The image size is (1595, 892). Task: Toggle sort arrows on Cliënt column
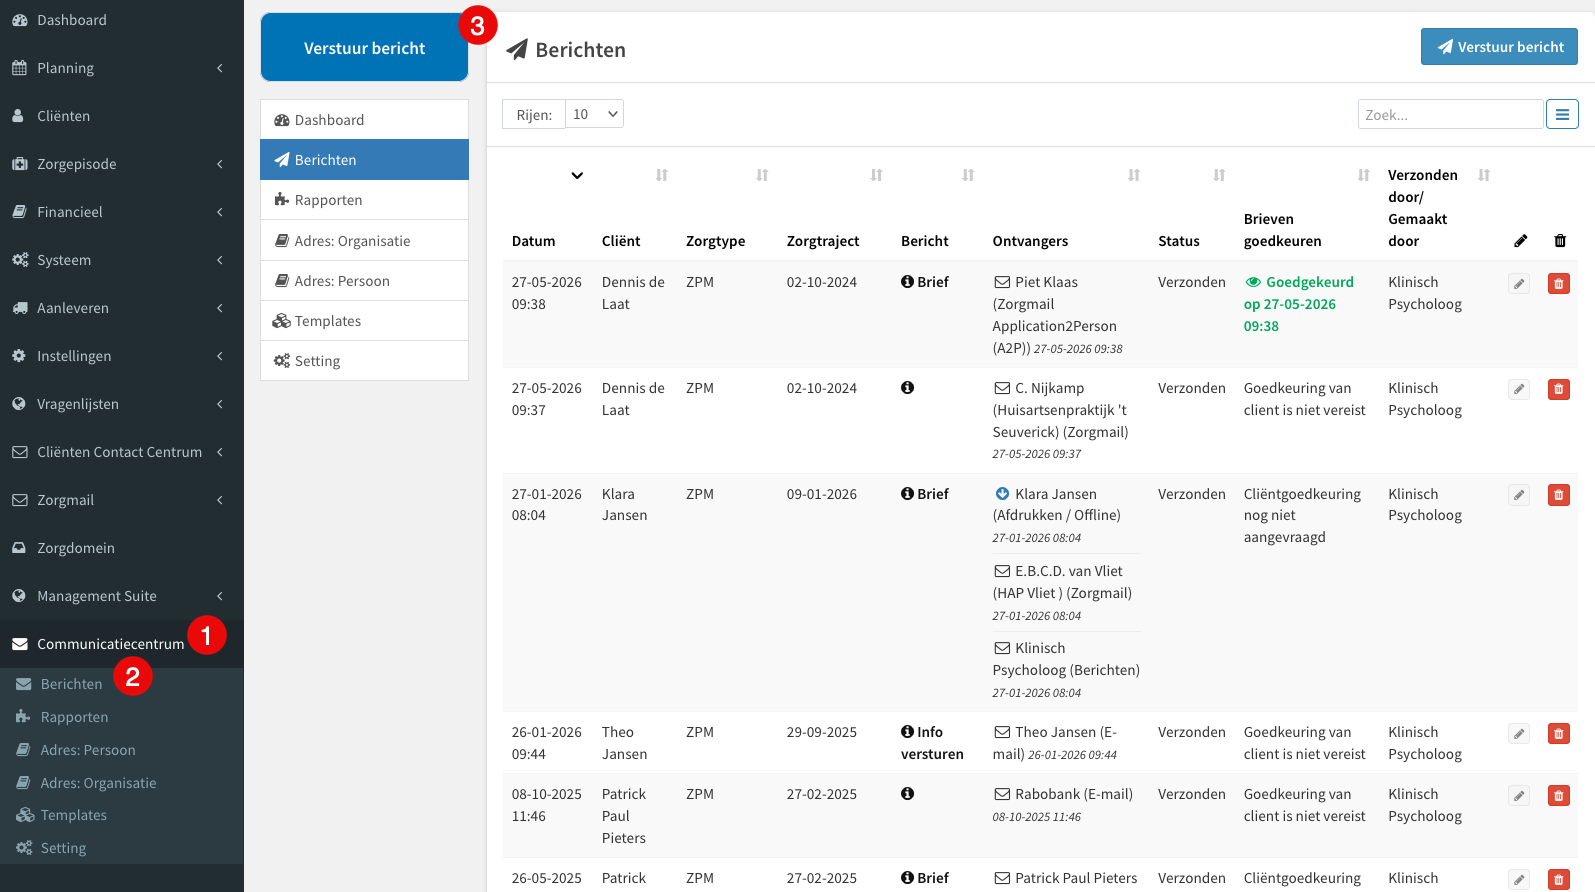coord(661,175)
